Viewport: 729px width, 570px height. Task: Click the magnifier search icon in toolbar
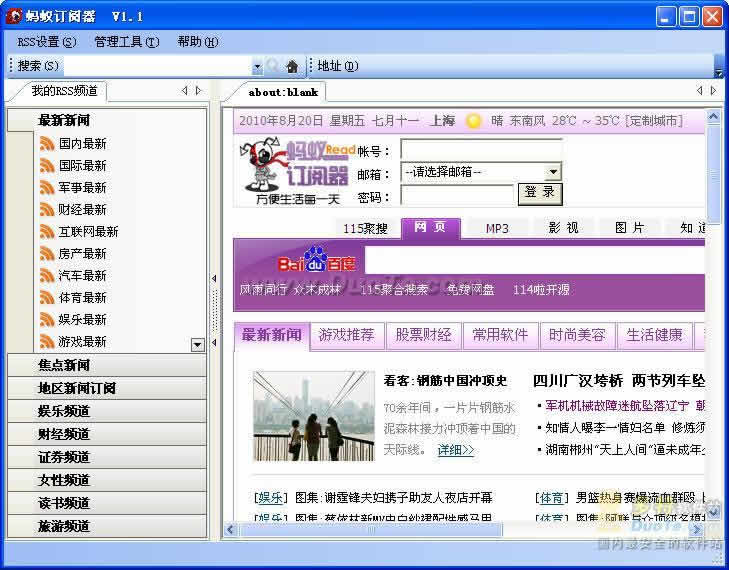273,66
